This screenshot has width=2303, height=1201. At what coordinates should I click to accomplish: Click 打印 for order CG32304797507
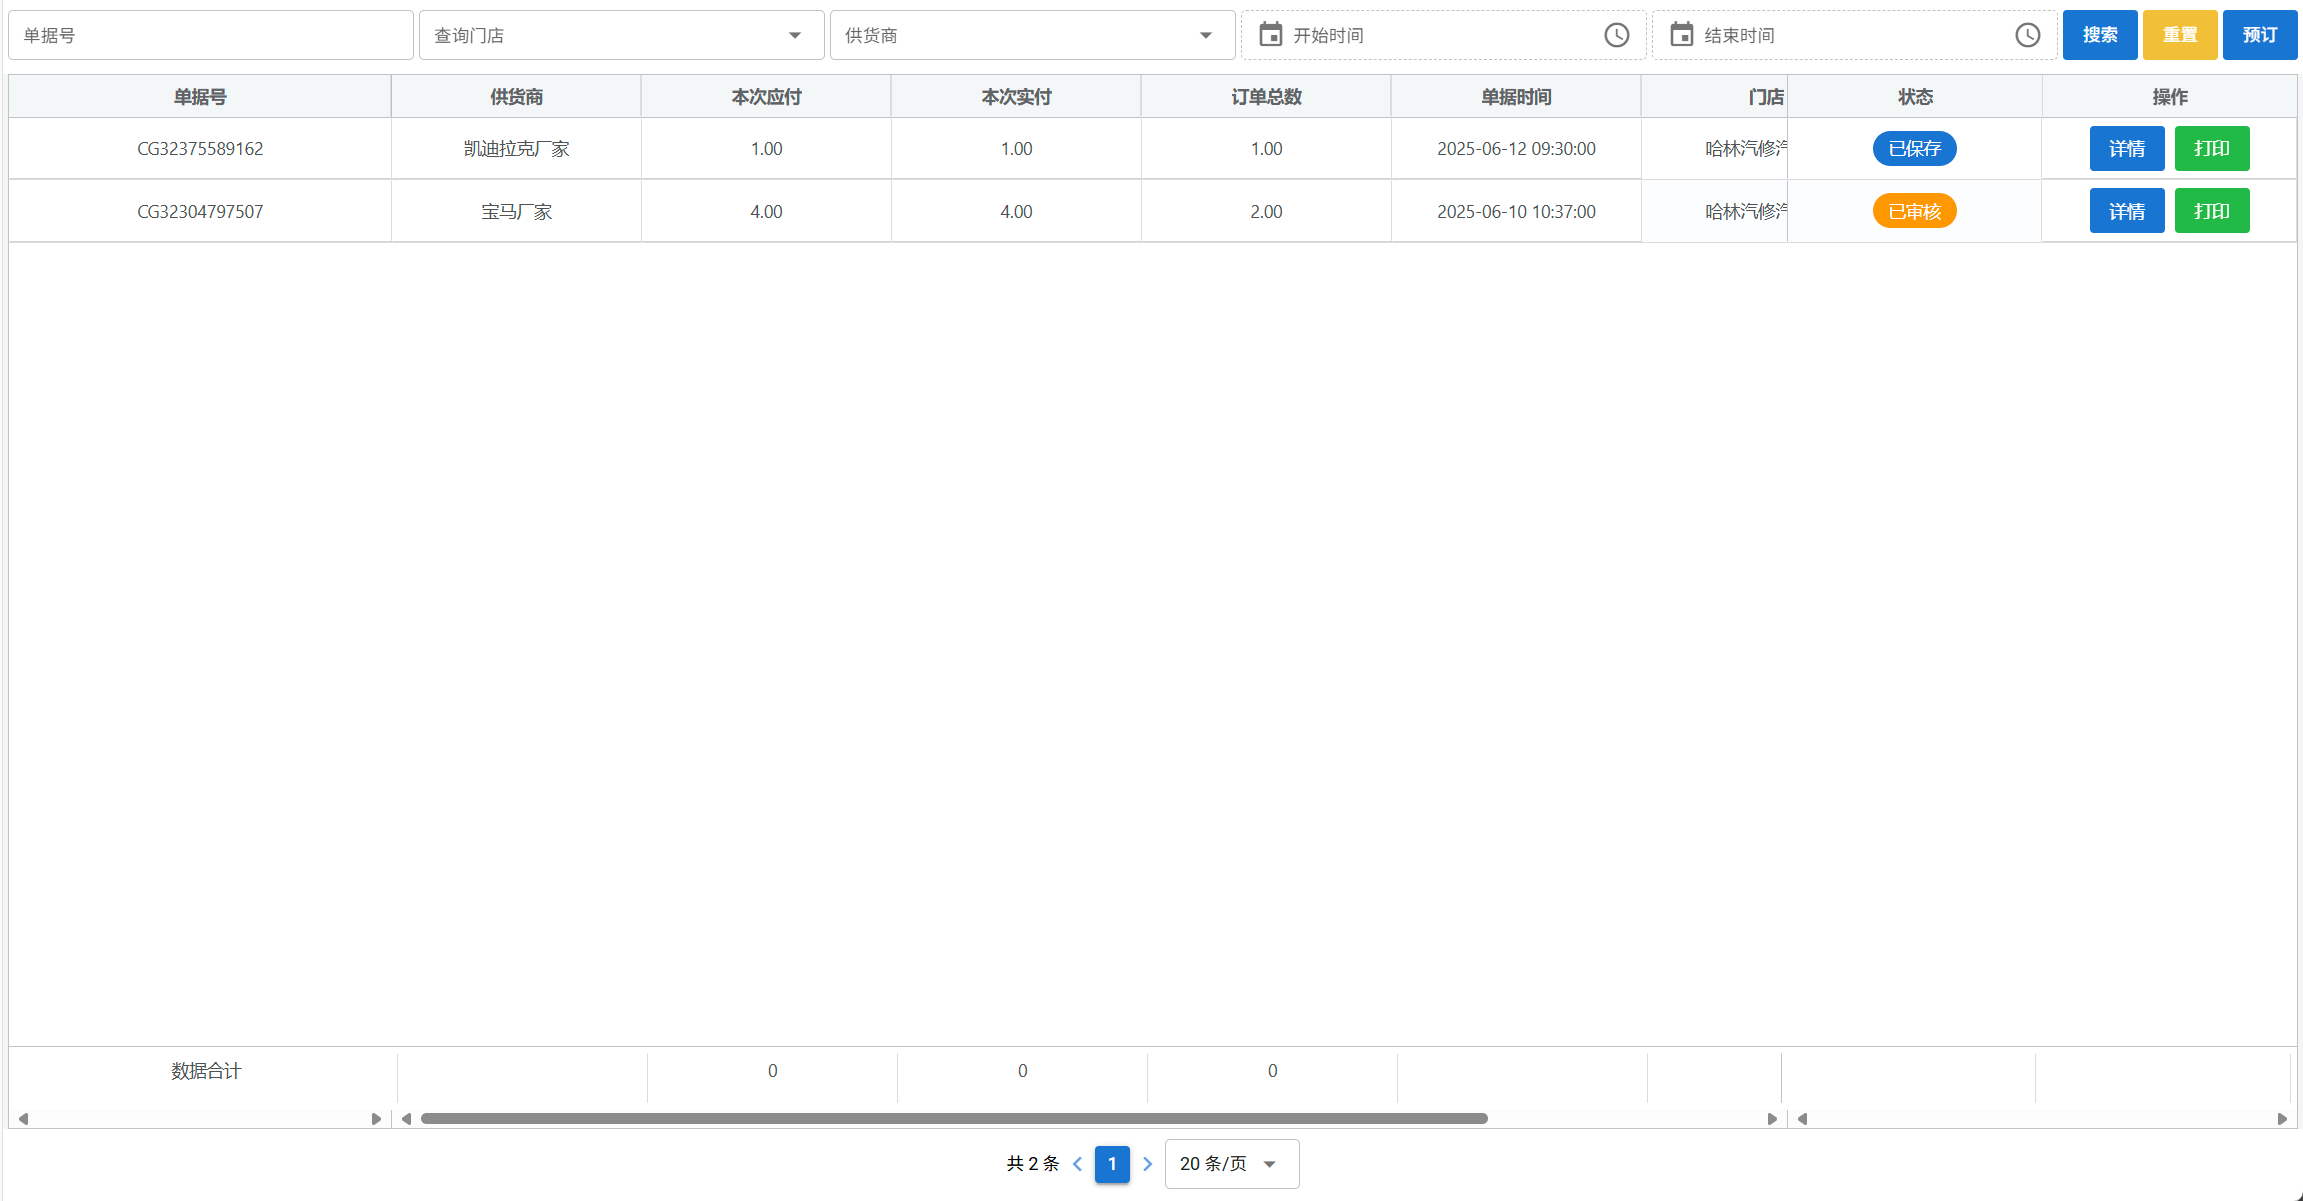(x=2212, y=211)
